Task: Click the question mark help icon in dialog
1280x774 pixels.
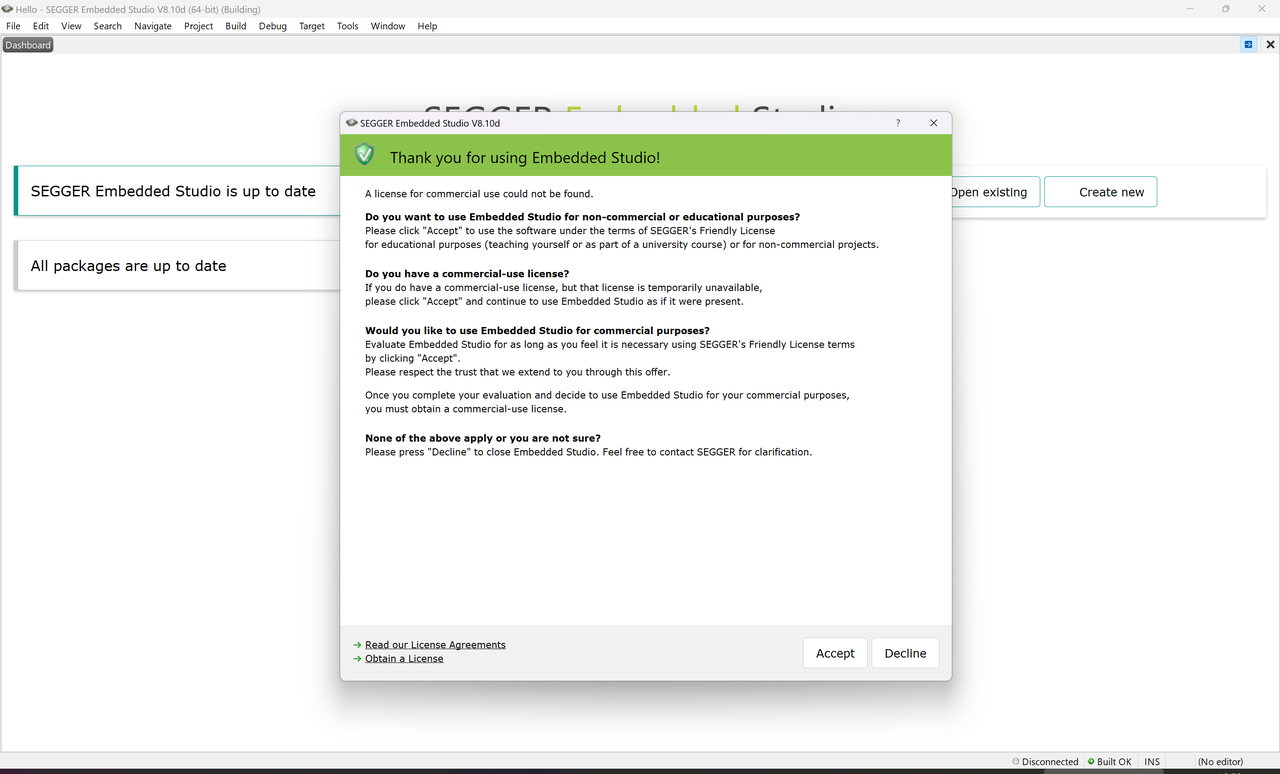Action: click(897, 123)
